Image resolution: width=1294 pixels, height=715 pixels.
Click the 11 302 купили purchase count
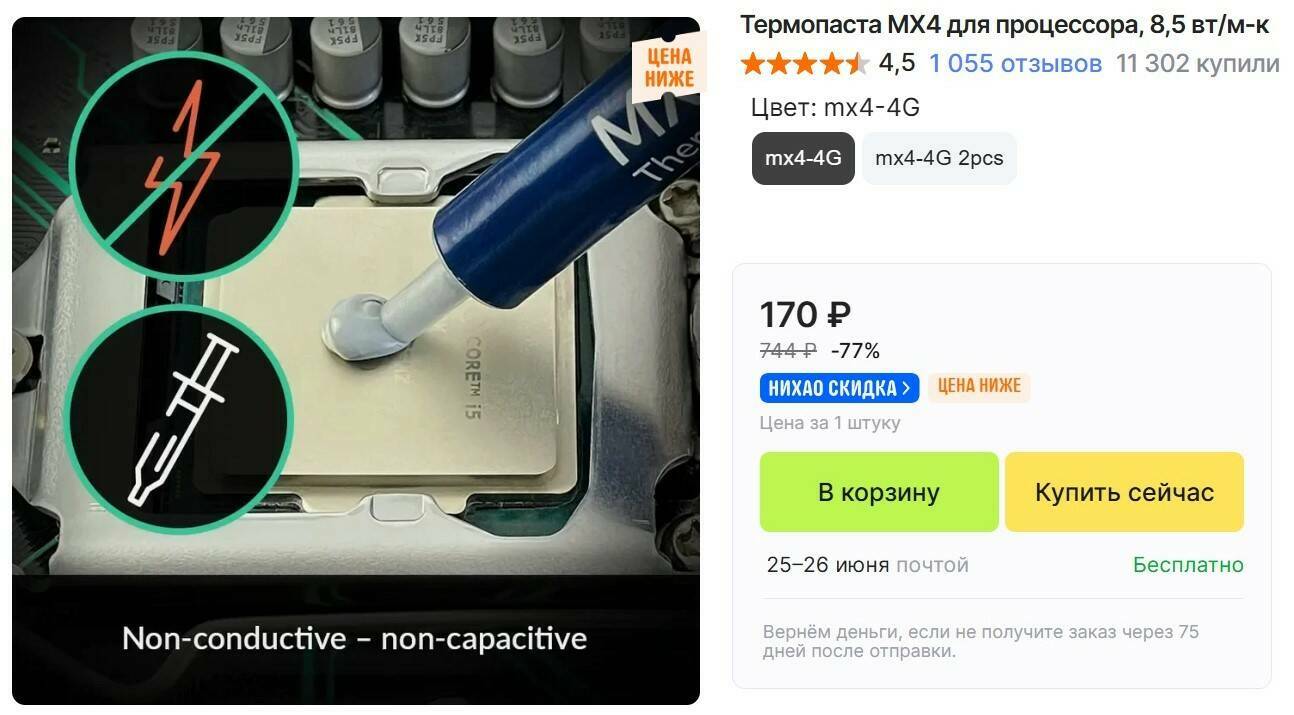tap(1198, 64)
